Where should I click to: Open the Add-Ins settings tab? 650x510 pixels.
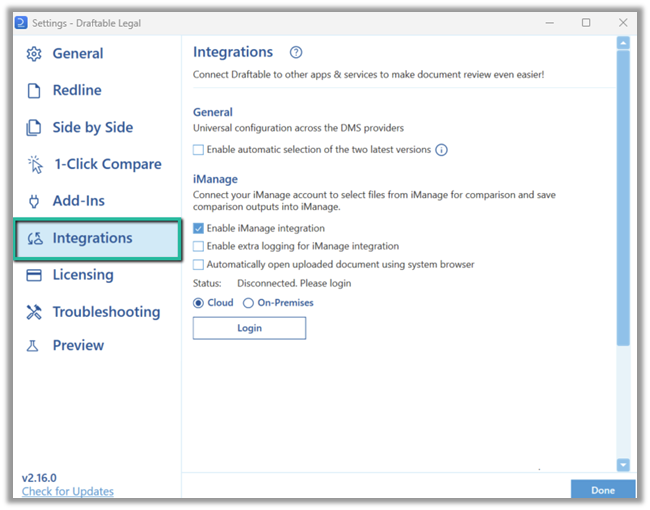79,201
